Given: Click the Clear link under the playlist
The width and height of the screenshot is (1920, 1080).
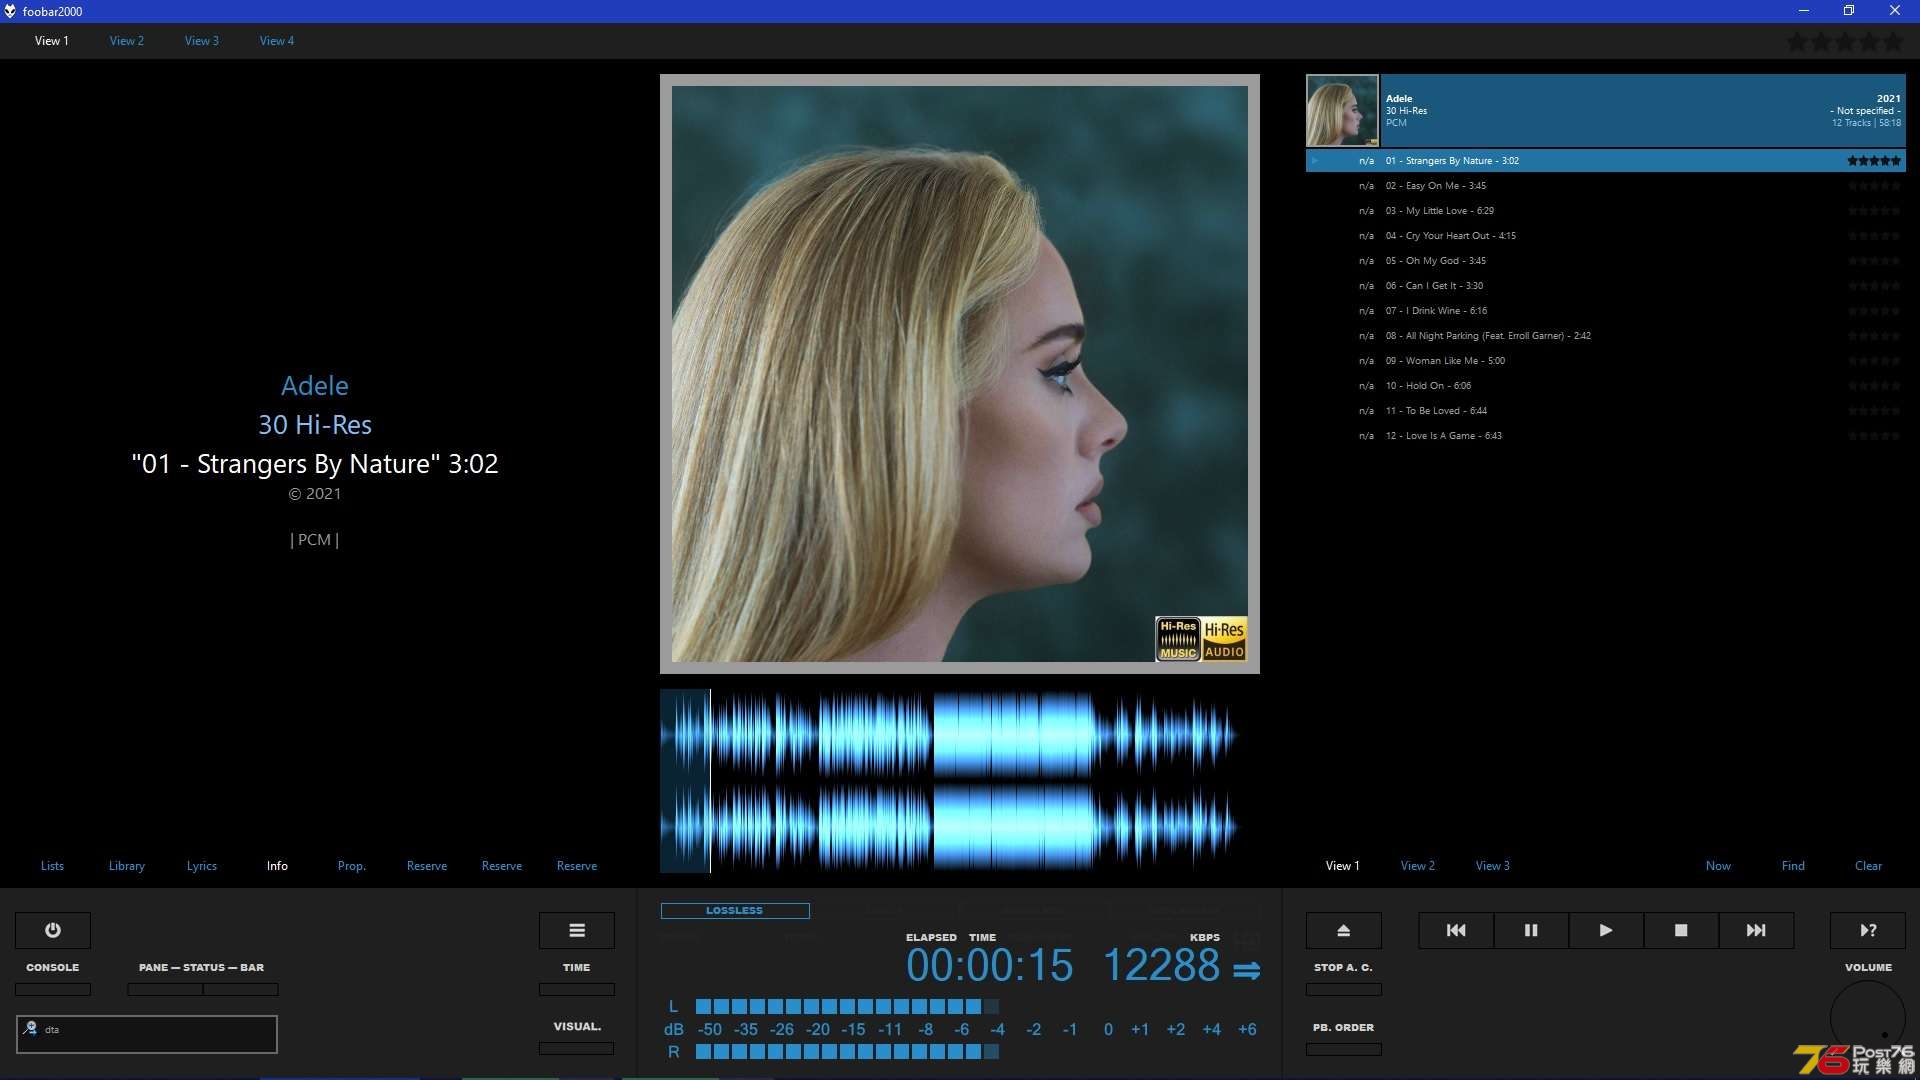Looking at the screenshot, I should pos(1868,866).
